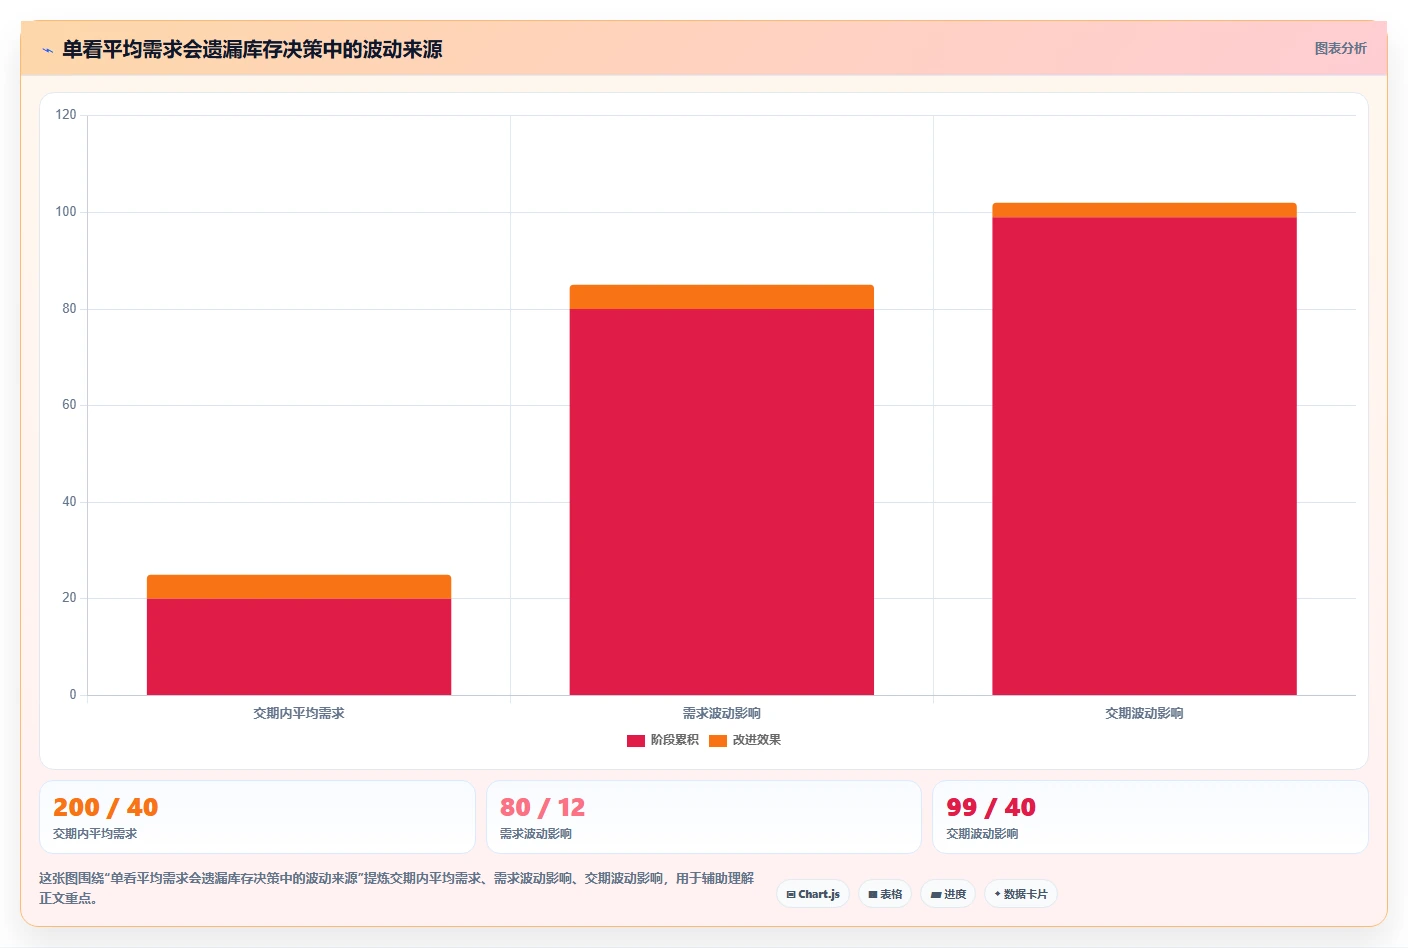
Task: Click the 交期波动影响 x-axis label
Action: pos(1144,713)
